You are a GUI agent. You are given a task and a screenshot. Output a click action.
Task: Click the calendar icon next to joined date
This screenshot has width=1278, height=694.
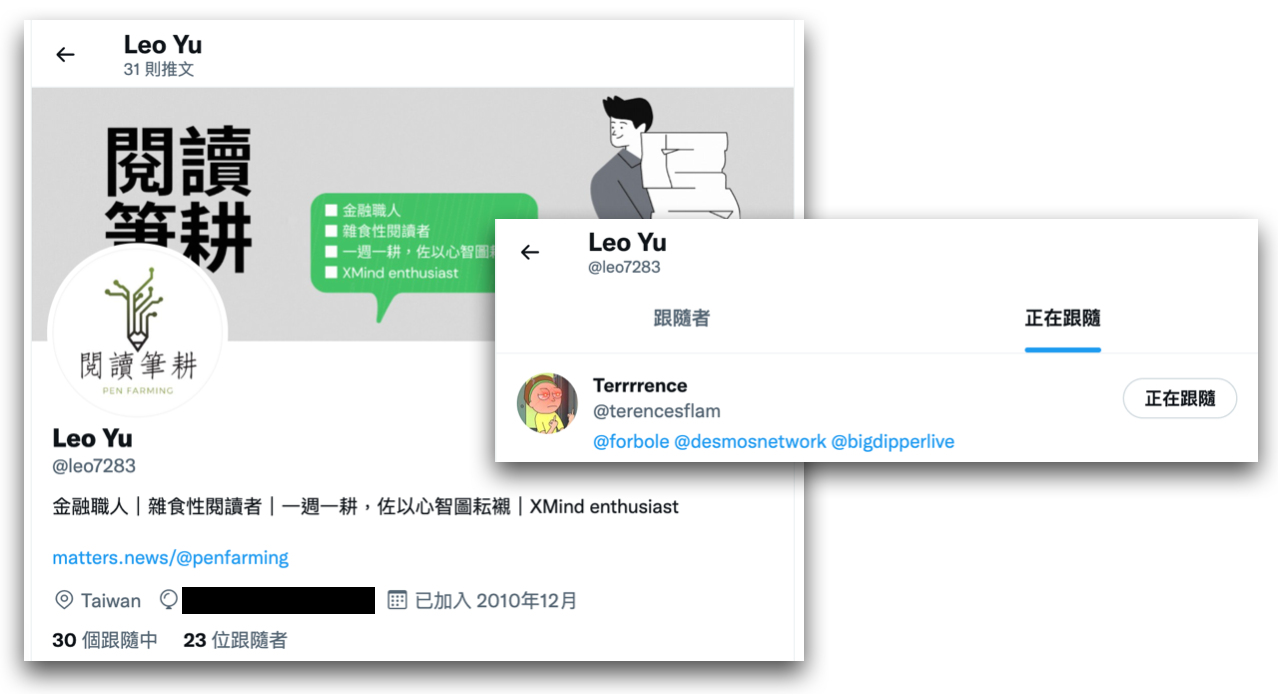click(x=397, y=600)
